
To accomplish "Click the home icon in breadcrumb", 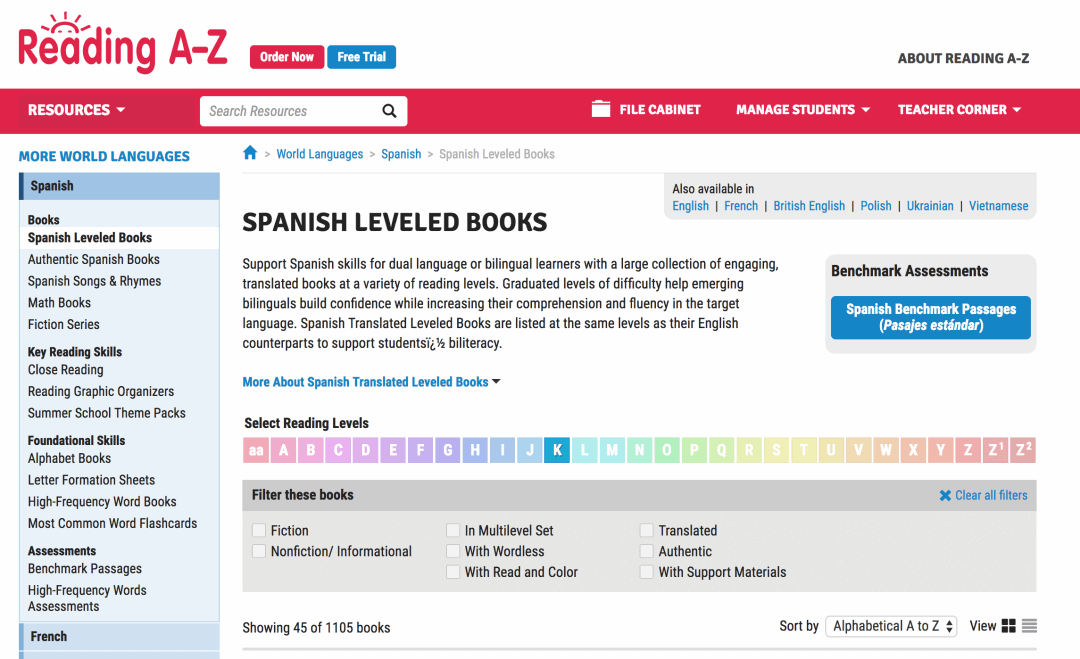I will coord(250,153).
